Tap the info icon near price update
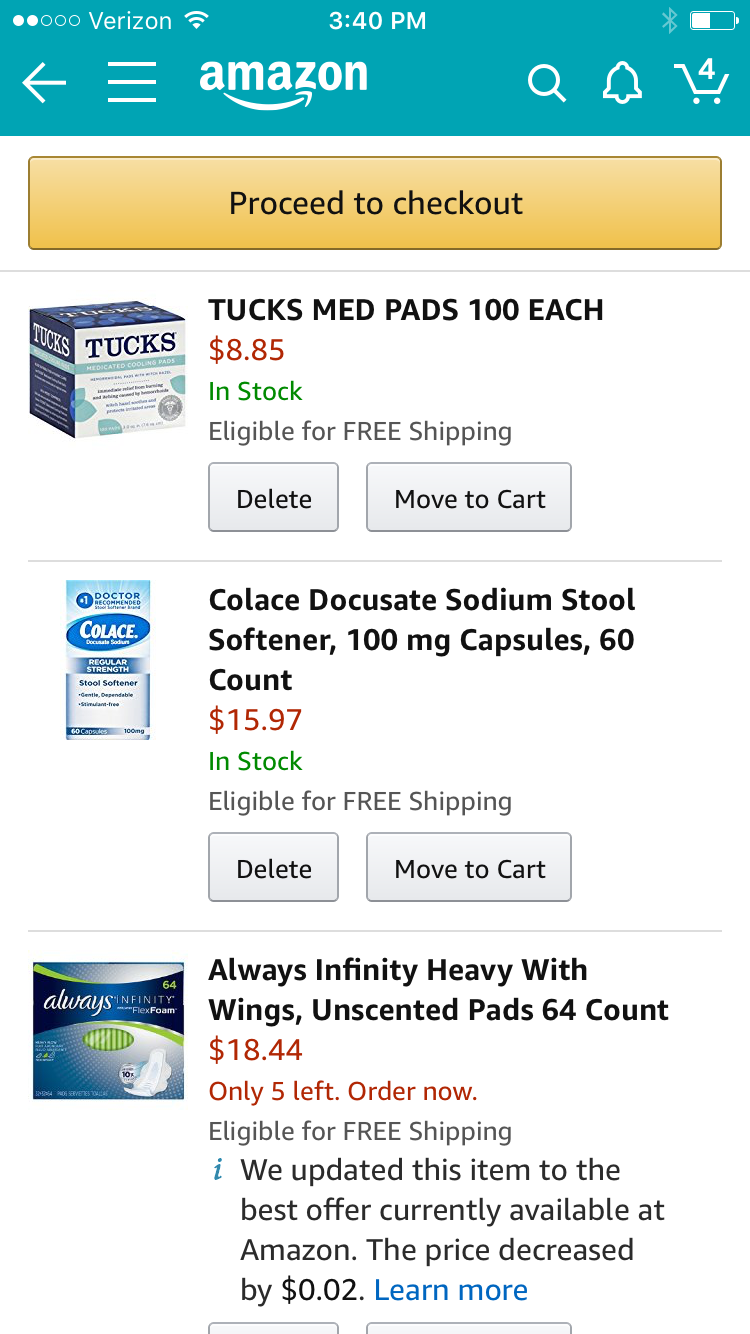This screenshot has width=750, height=1334. [x=218, y=1170]
